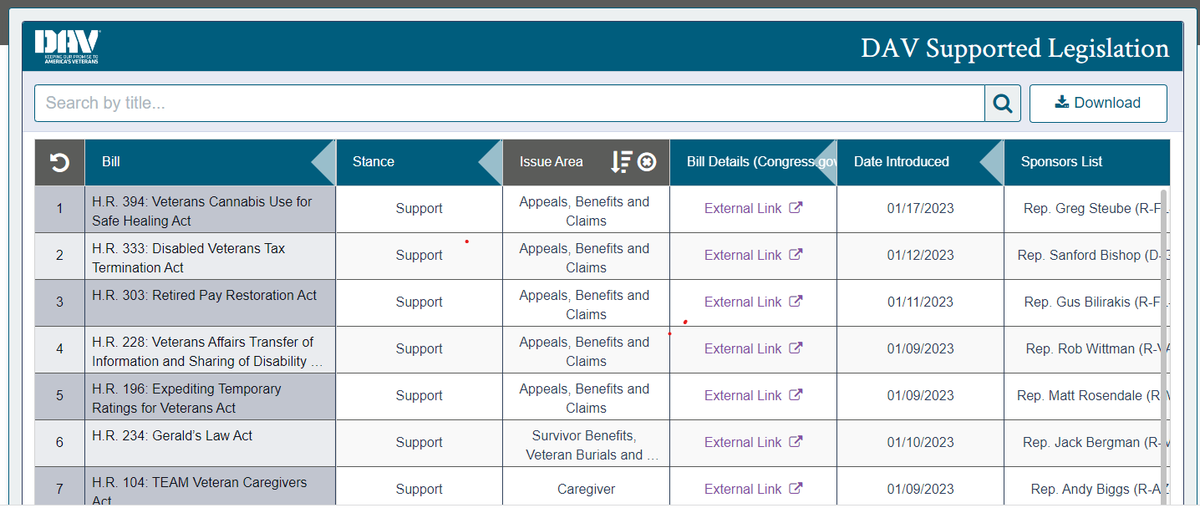Open the External Link for H.R. 303
The height and width of the screenshot is (508, 1200).
click(x=753, y=302)
